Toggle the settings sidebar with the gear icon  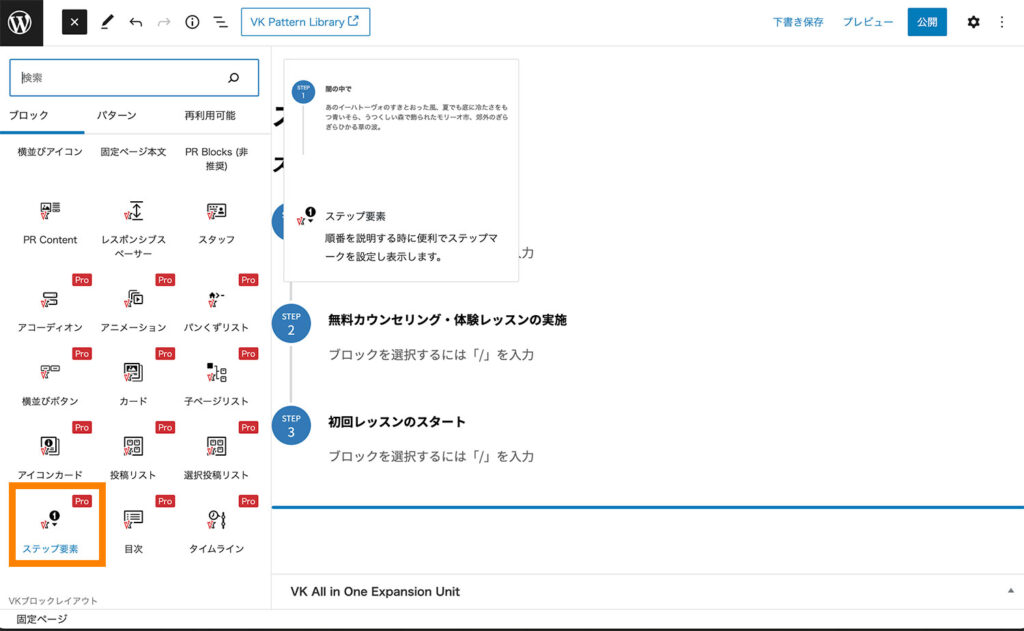pos(973,21)
